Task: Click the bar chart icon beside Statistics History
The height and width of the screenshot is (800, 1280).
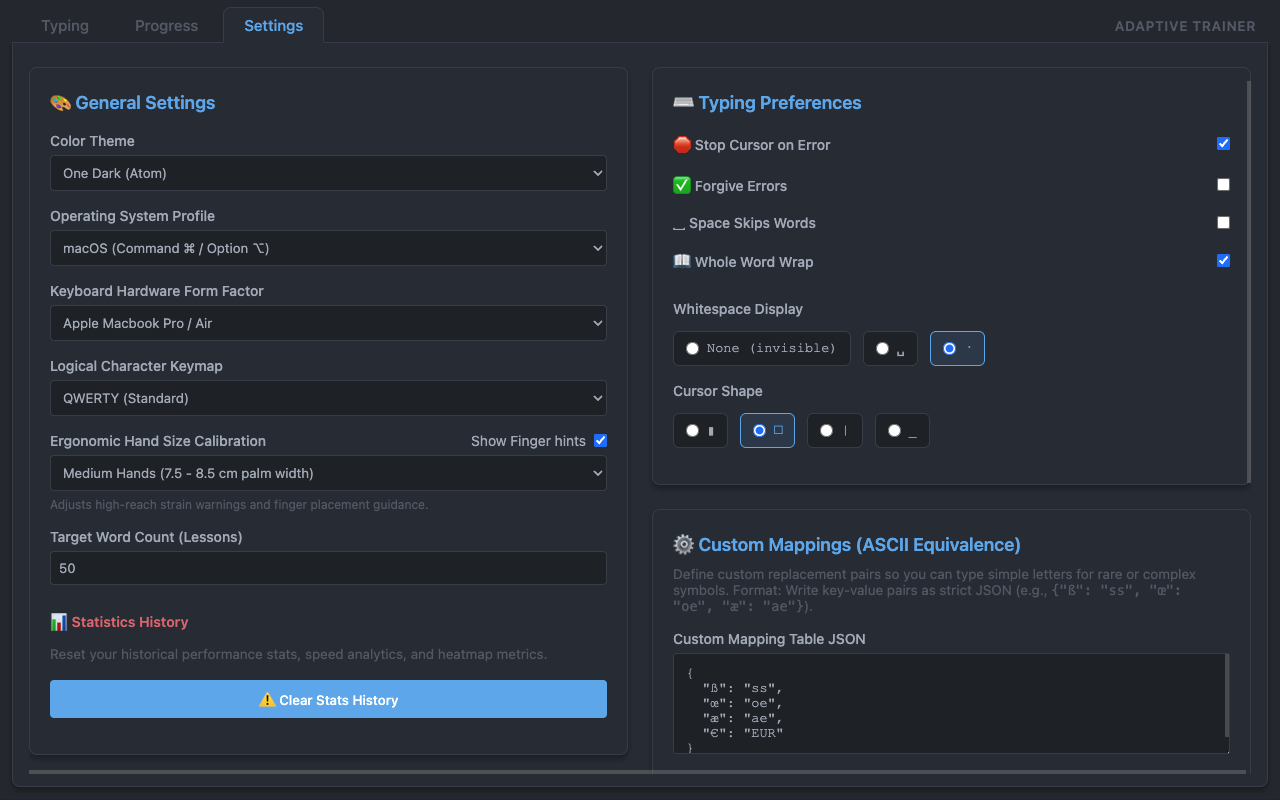Action: coord(59,622)
